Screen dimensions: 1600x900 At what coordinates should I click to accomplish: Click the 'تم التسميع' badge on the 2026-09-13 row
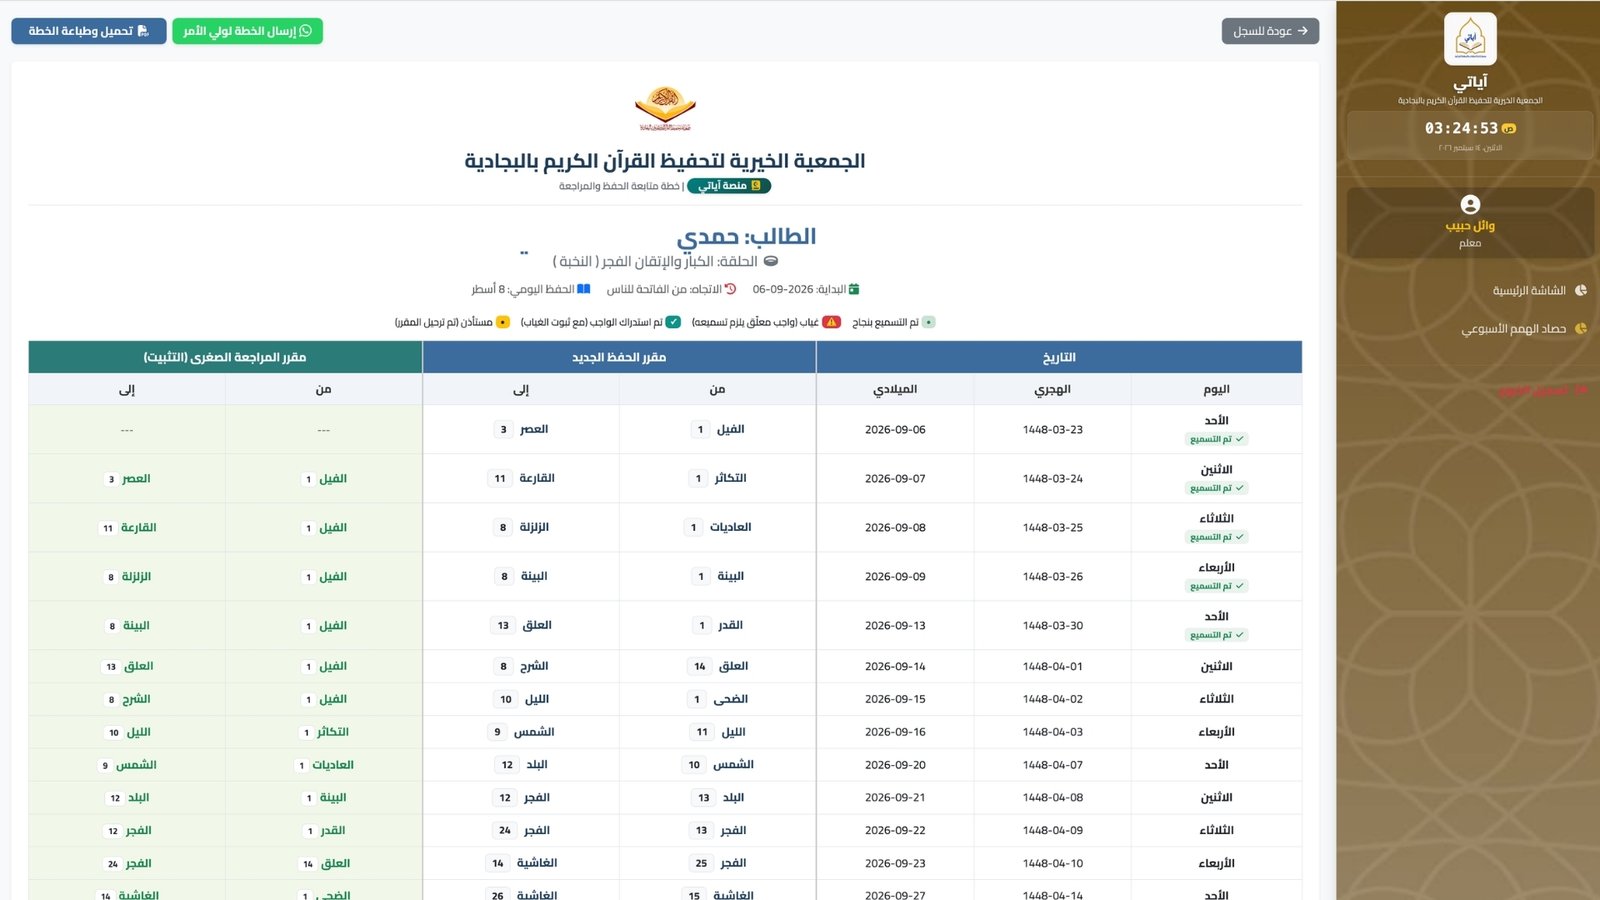click(x=1216, y=635)
